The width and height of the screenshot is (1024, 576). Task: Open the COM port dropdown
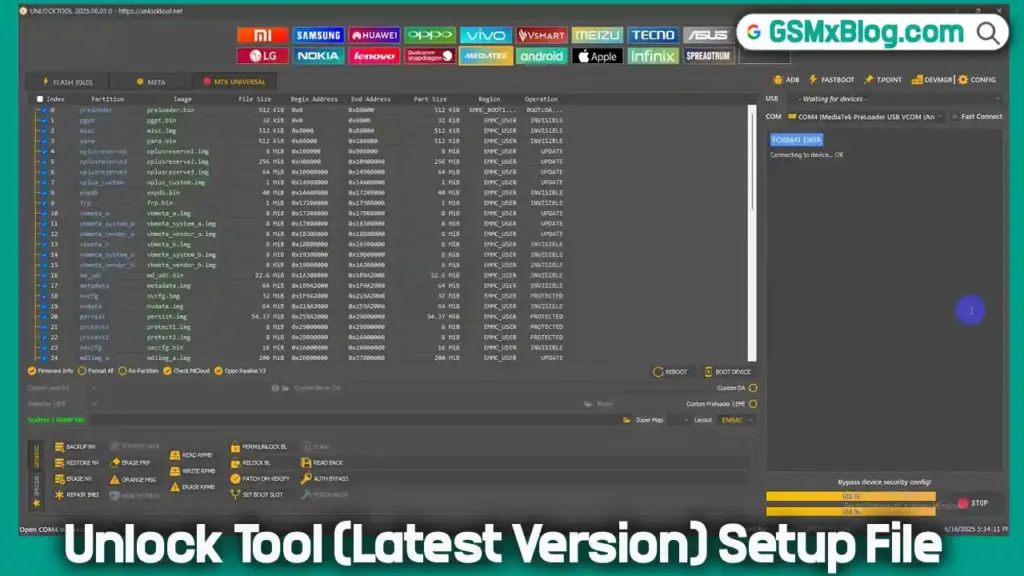pyautogui.click(x=865, y=117)
